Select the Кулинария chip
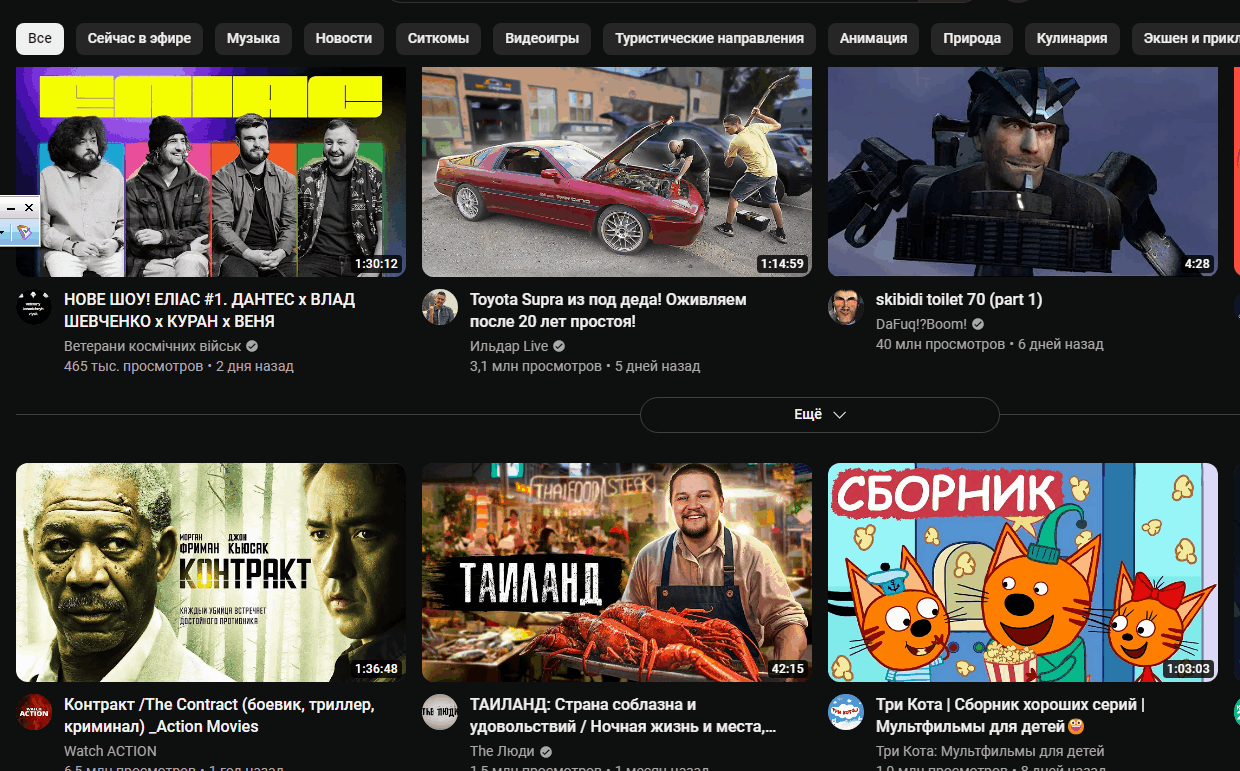Screen dimensions: 1240x771 click(x=1072, y=39)
